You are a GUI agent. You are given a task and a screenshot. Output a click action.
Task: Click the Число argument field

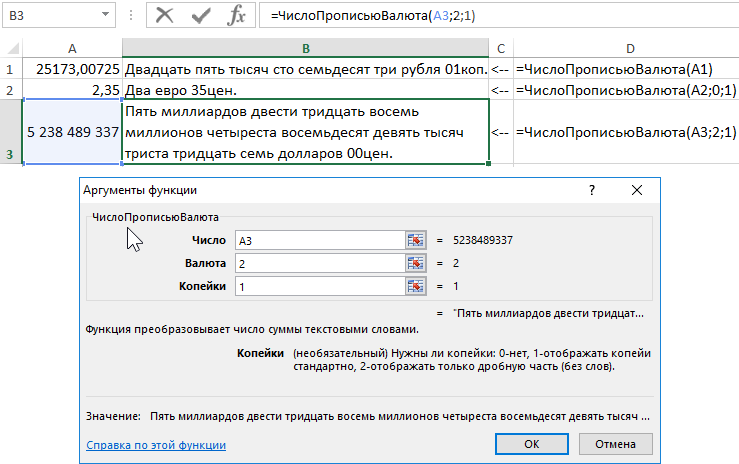point(320,240)
